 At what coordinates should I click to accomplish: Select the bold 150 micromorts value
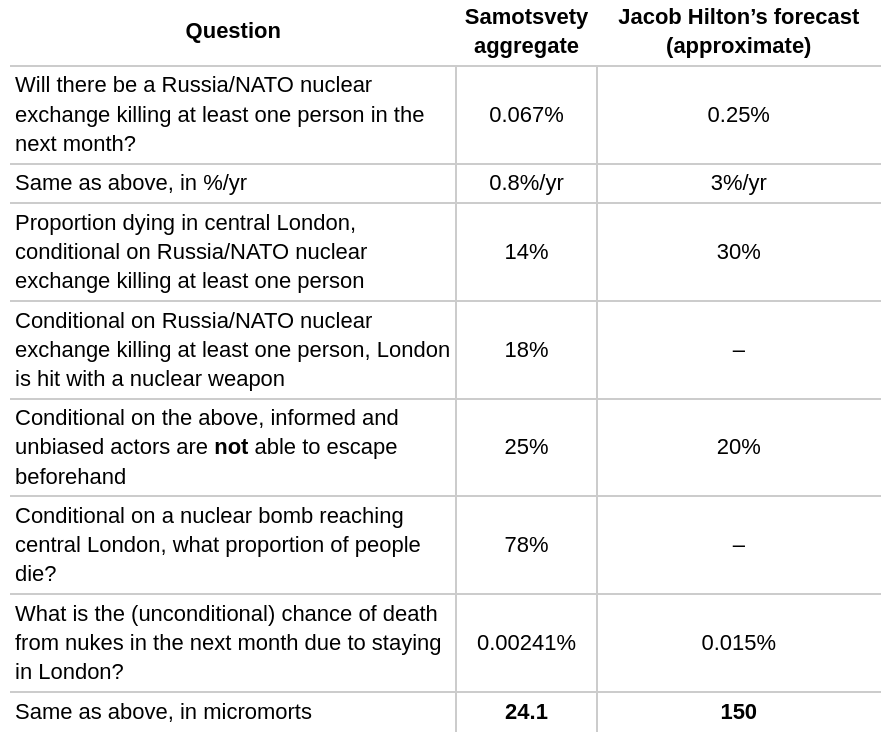738,712
